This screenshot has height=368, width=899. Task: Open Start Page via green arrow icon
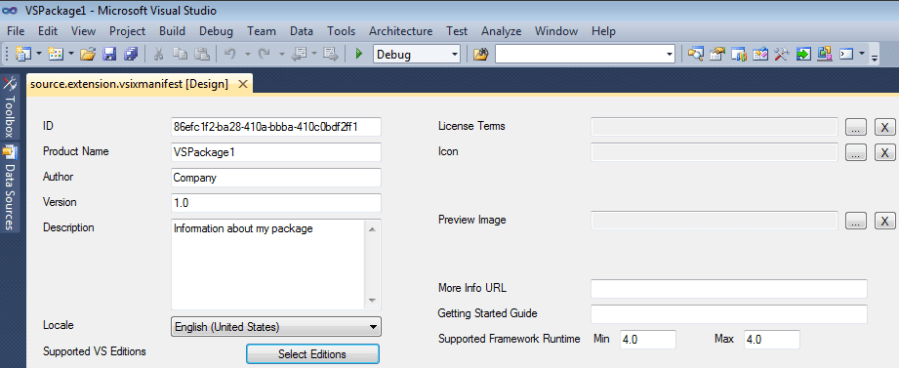(x=803, y=54)
